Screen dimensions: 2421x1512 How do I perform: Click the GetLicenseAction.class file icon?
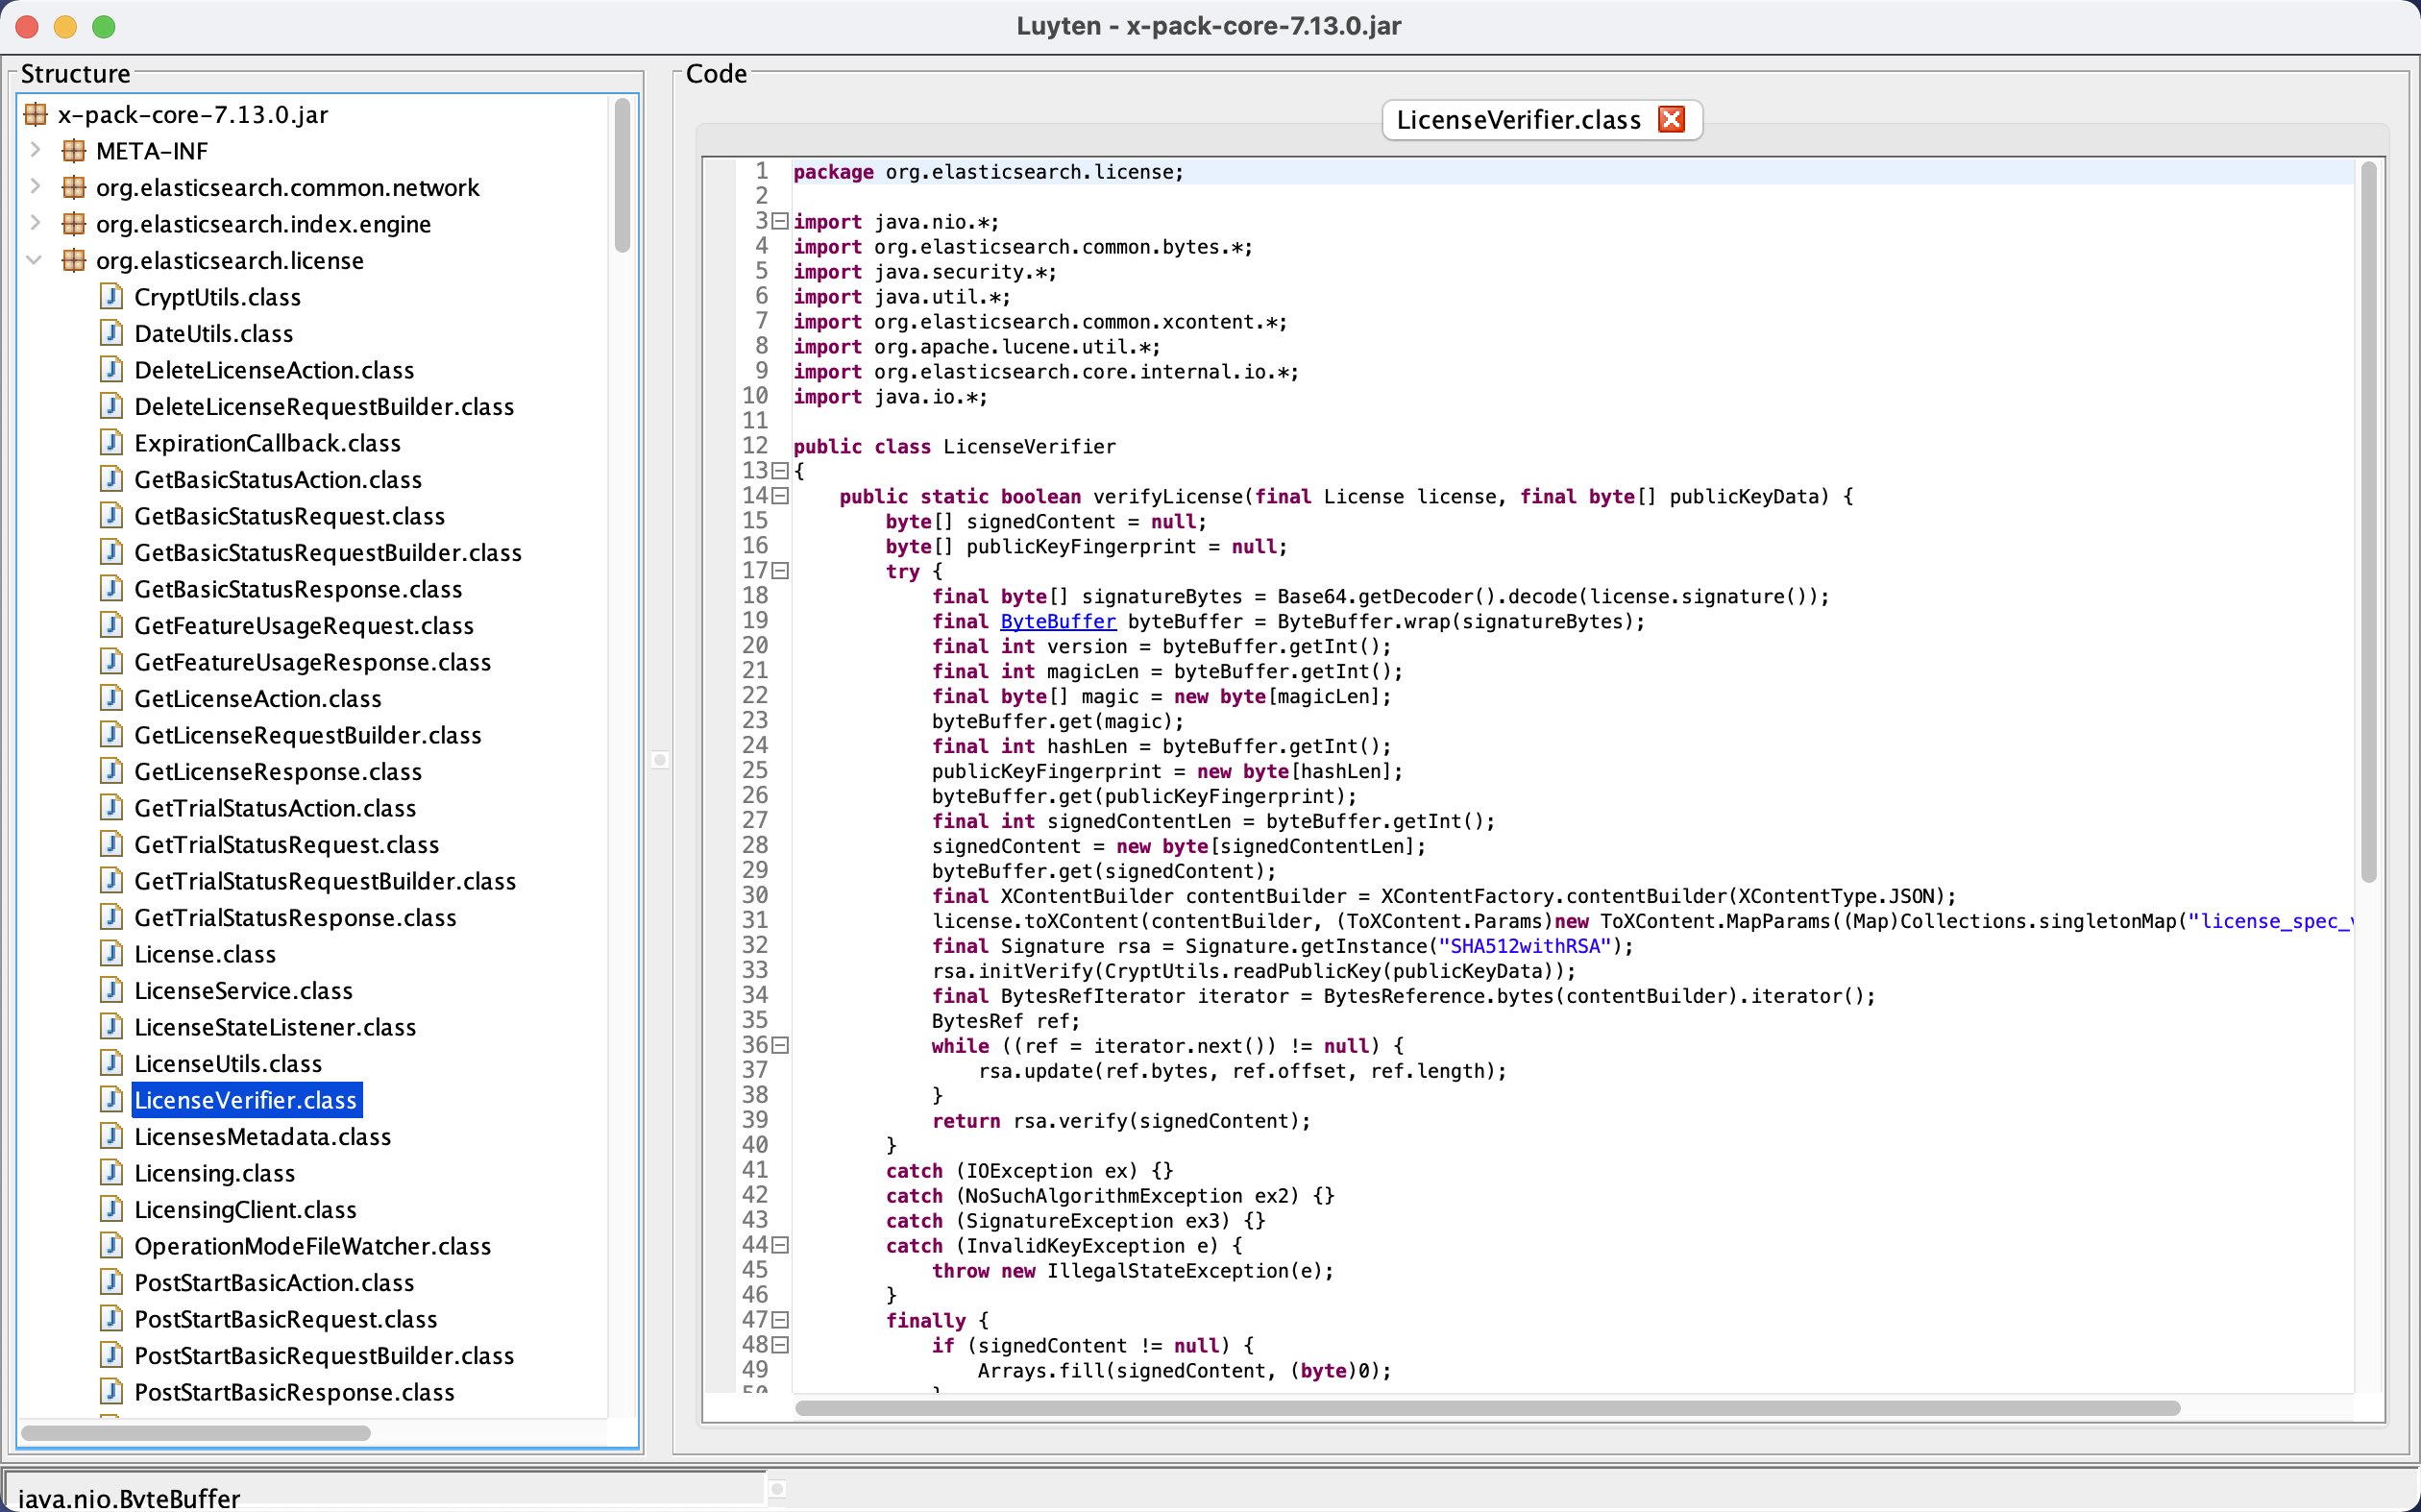coord(112,698)
